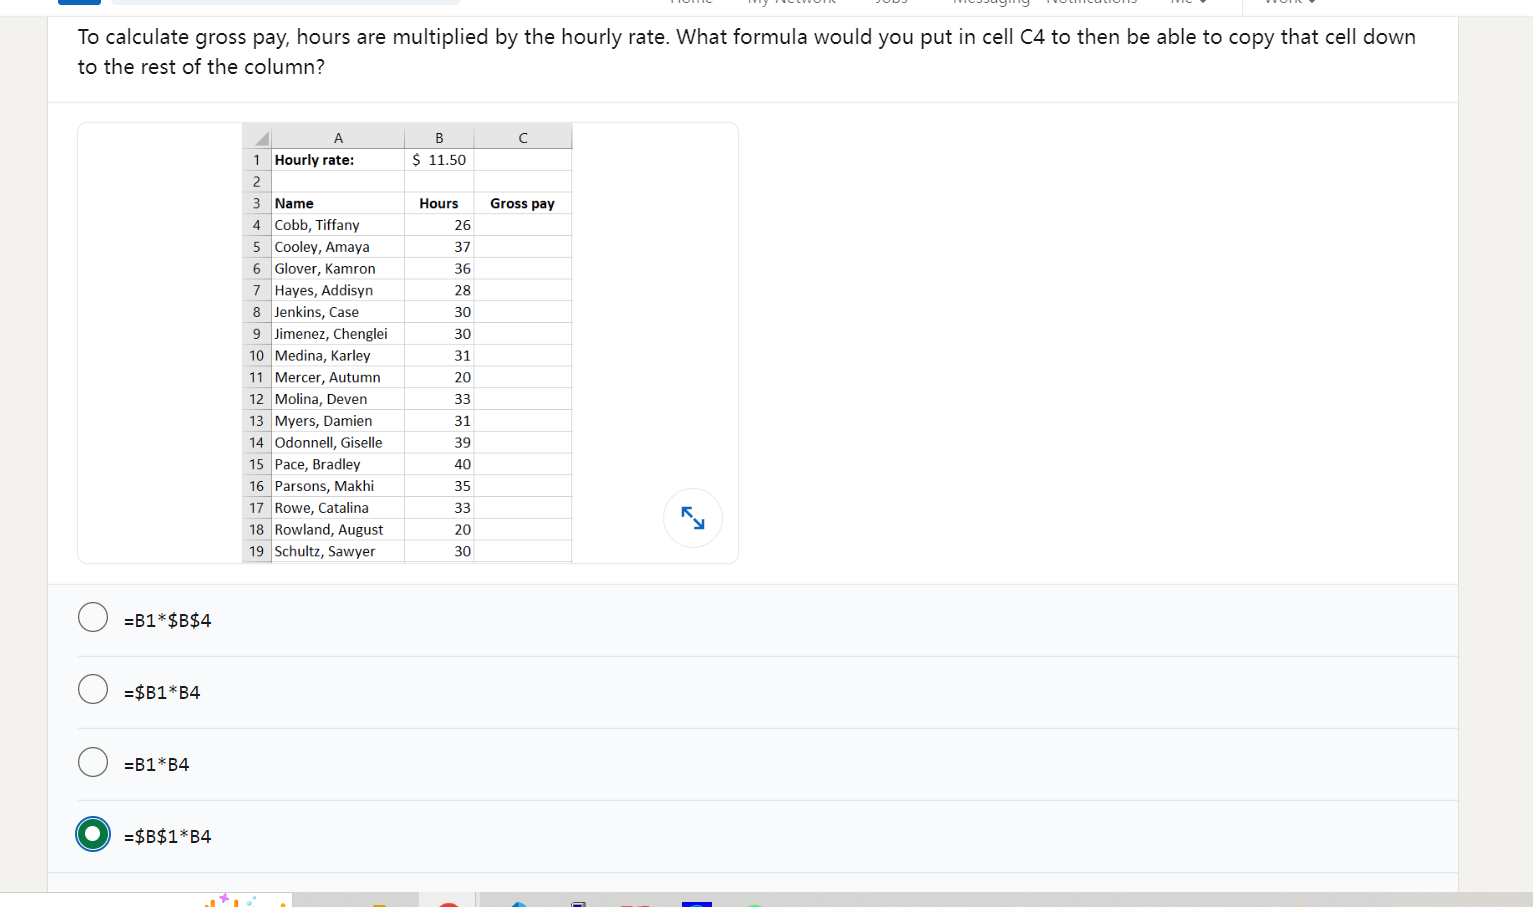Click the Home icon in navigation bar

coord(691,1)
